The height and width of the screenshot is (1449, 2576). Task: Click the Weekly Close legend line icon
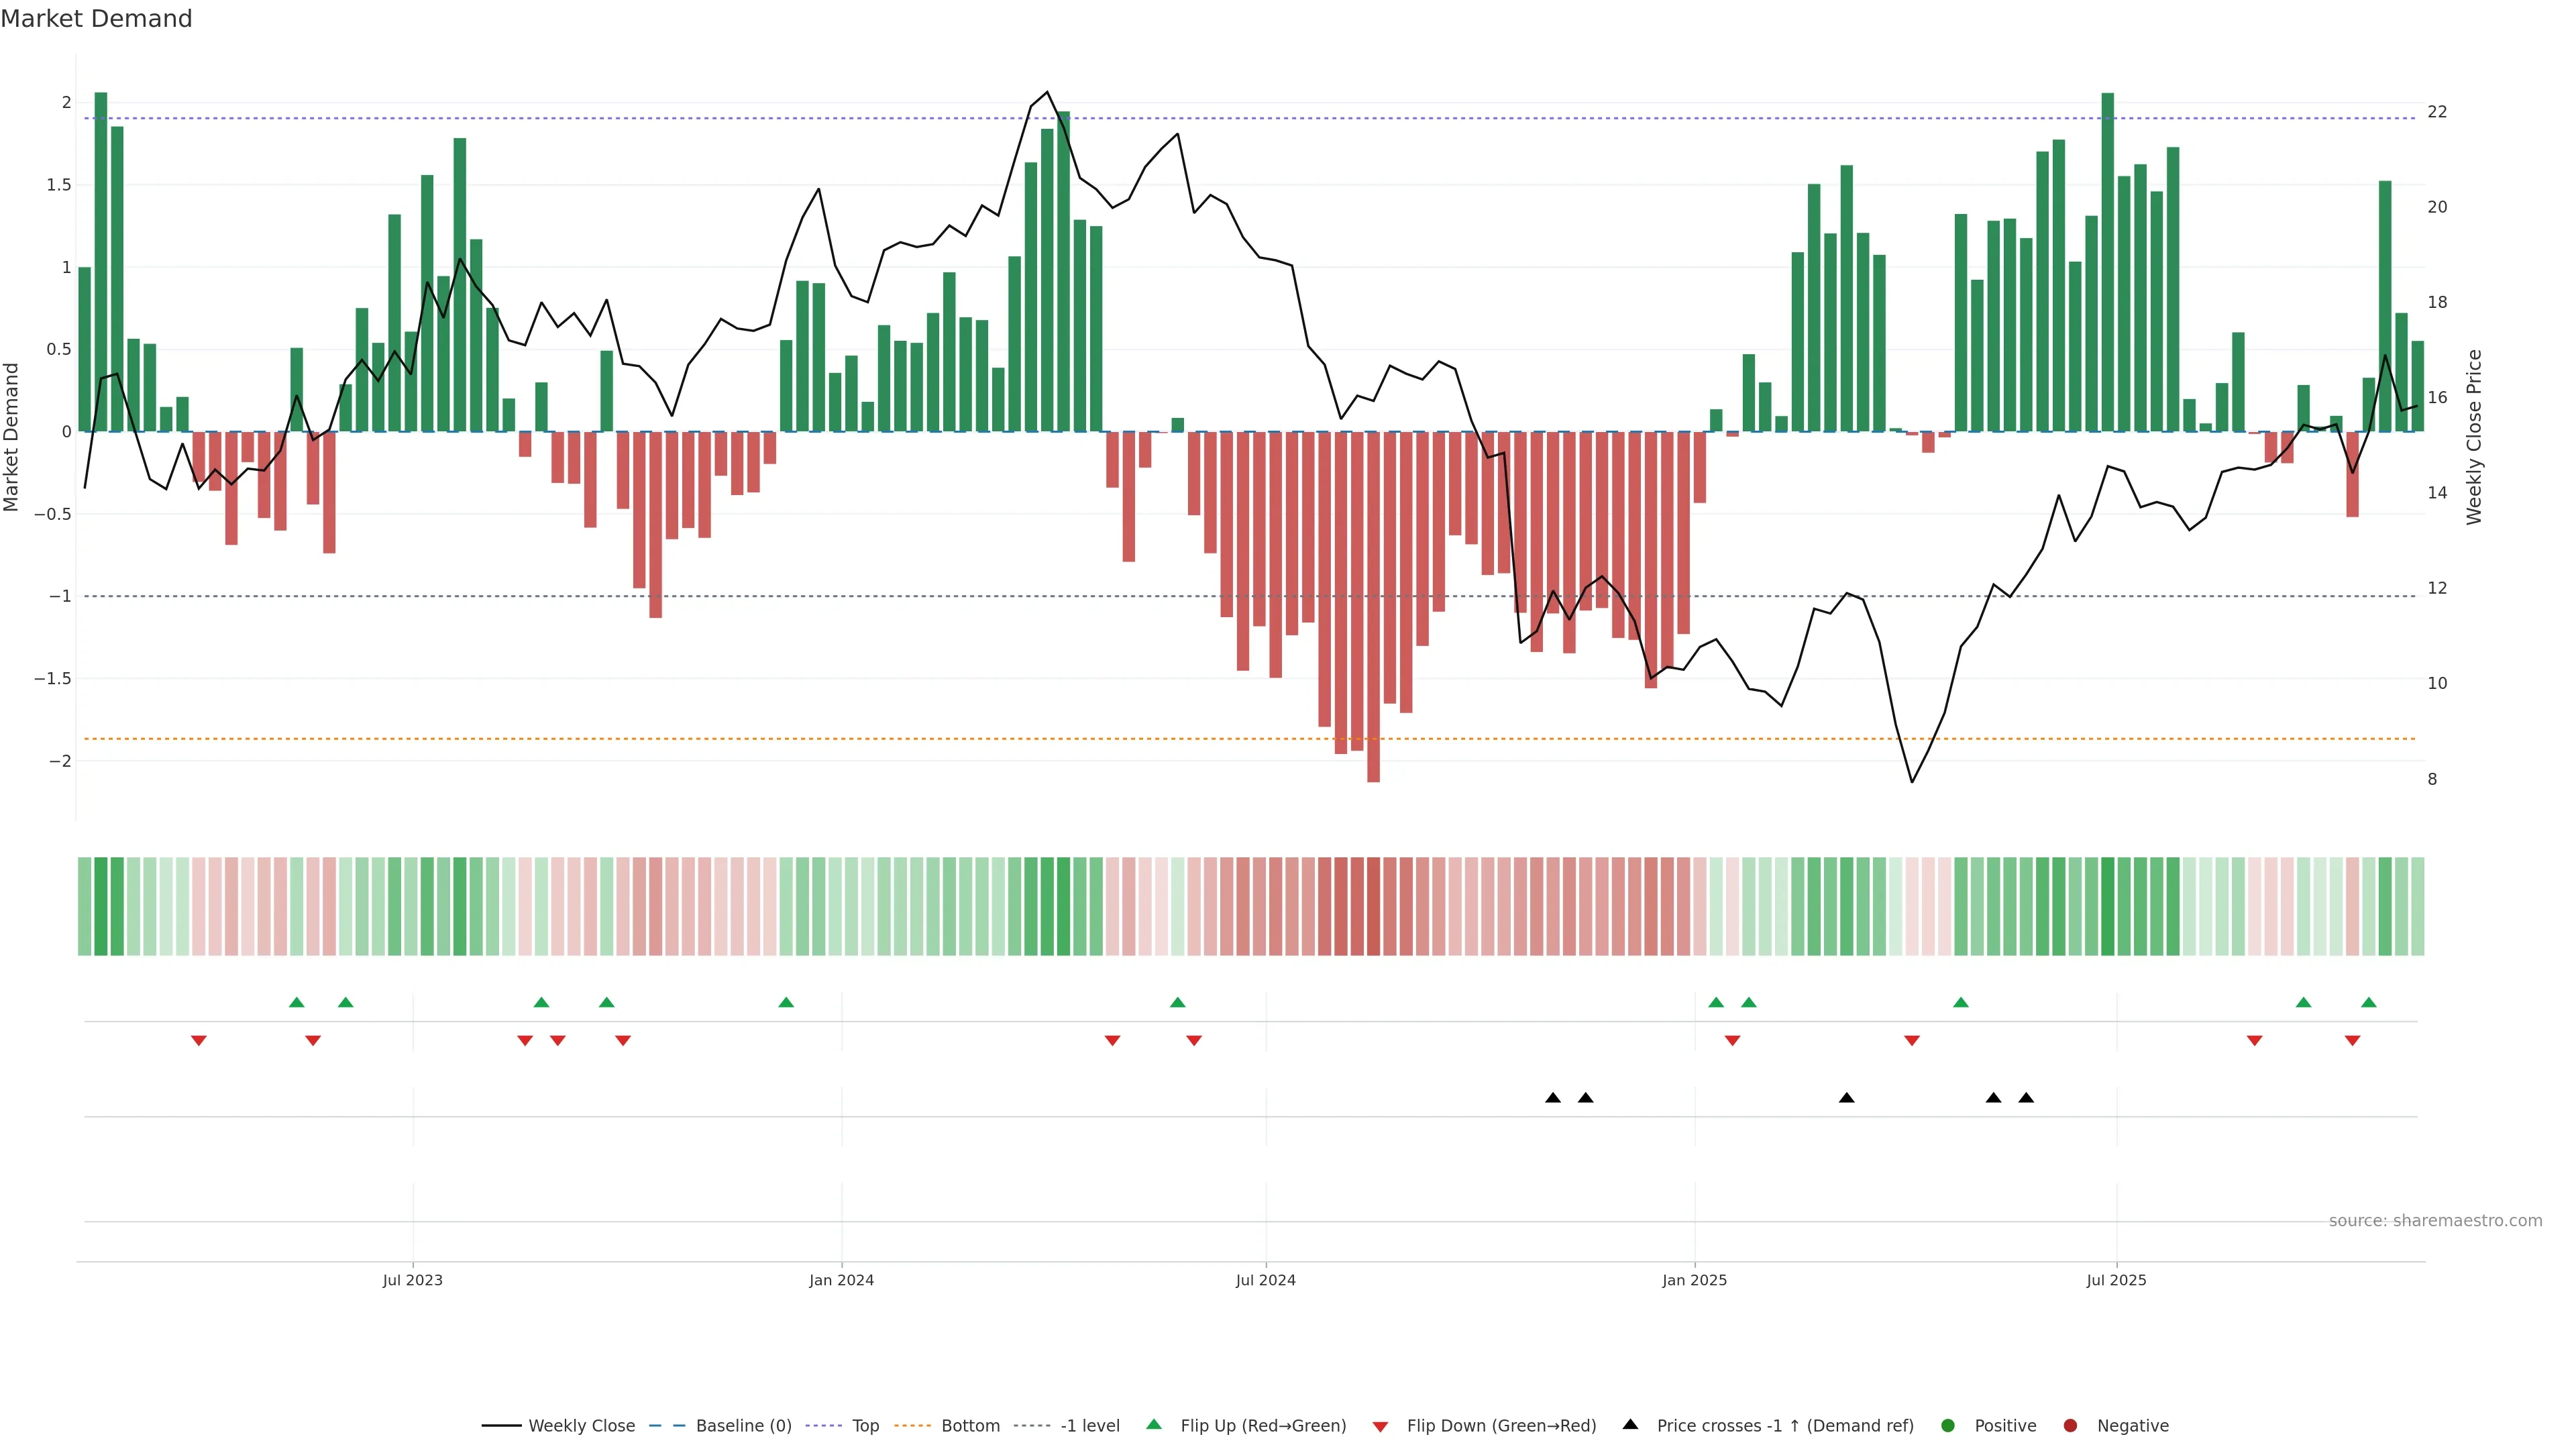point(501,1426)
